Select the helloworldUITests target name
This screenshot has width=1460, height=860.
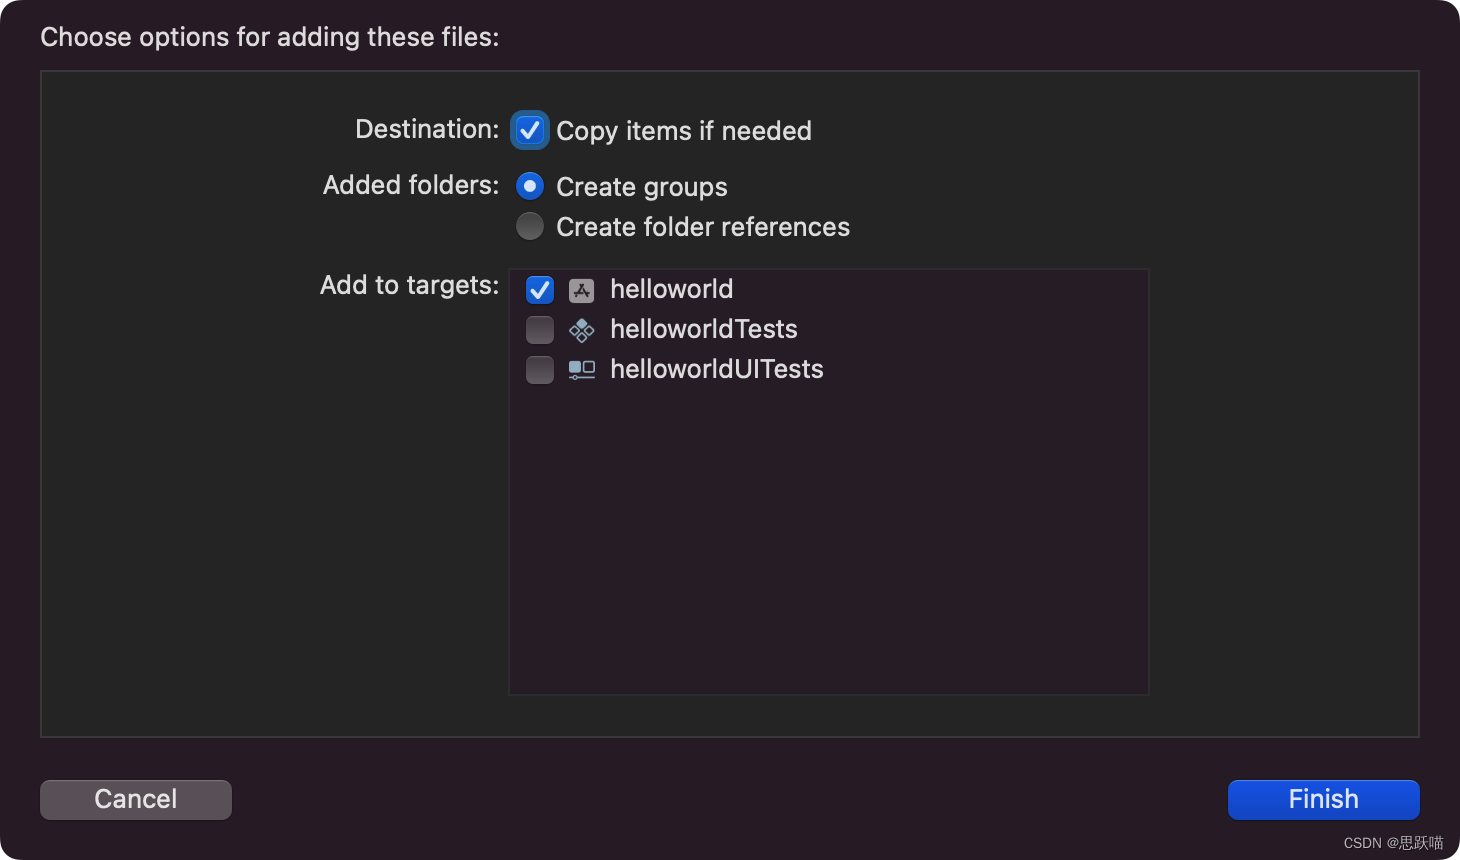tap(716, 369)
